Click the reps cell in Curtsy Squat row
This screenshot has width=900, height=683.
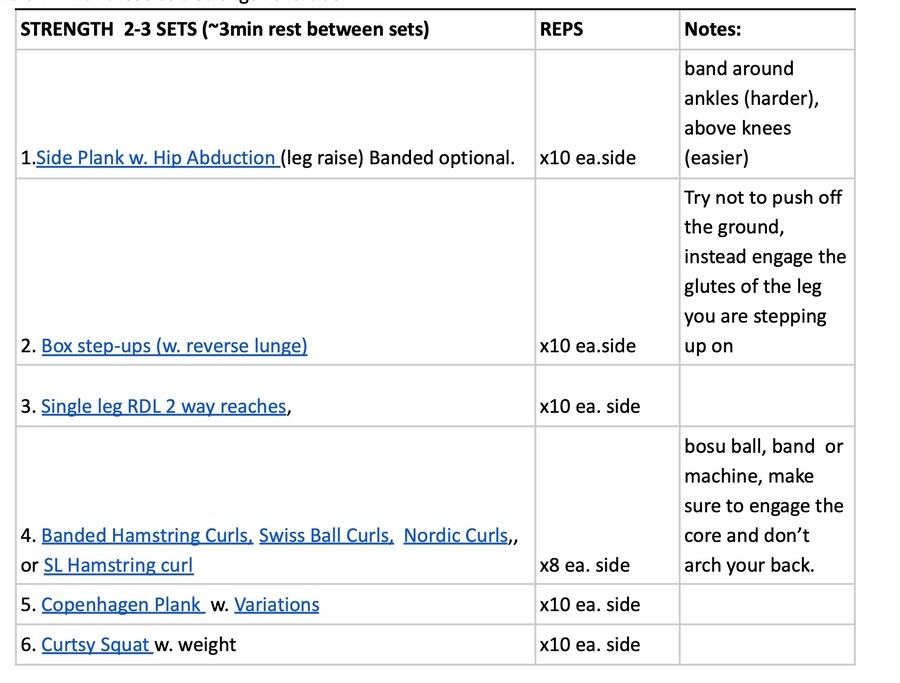589,645
